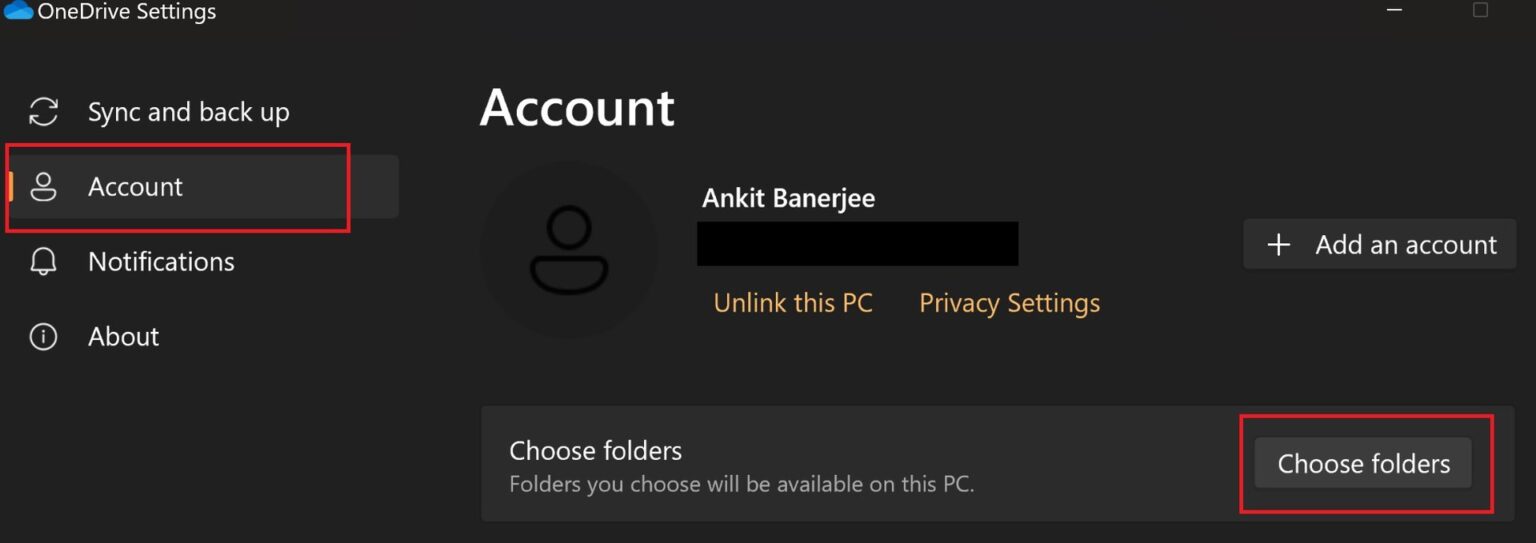The width and height of the screenshot is (1536, 543).
Task: Open the Privacy Settings link
Action: [1009, 303]
